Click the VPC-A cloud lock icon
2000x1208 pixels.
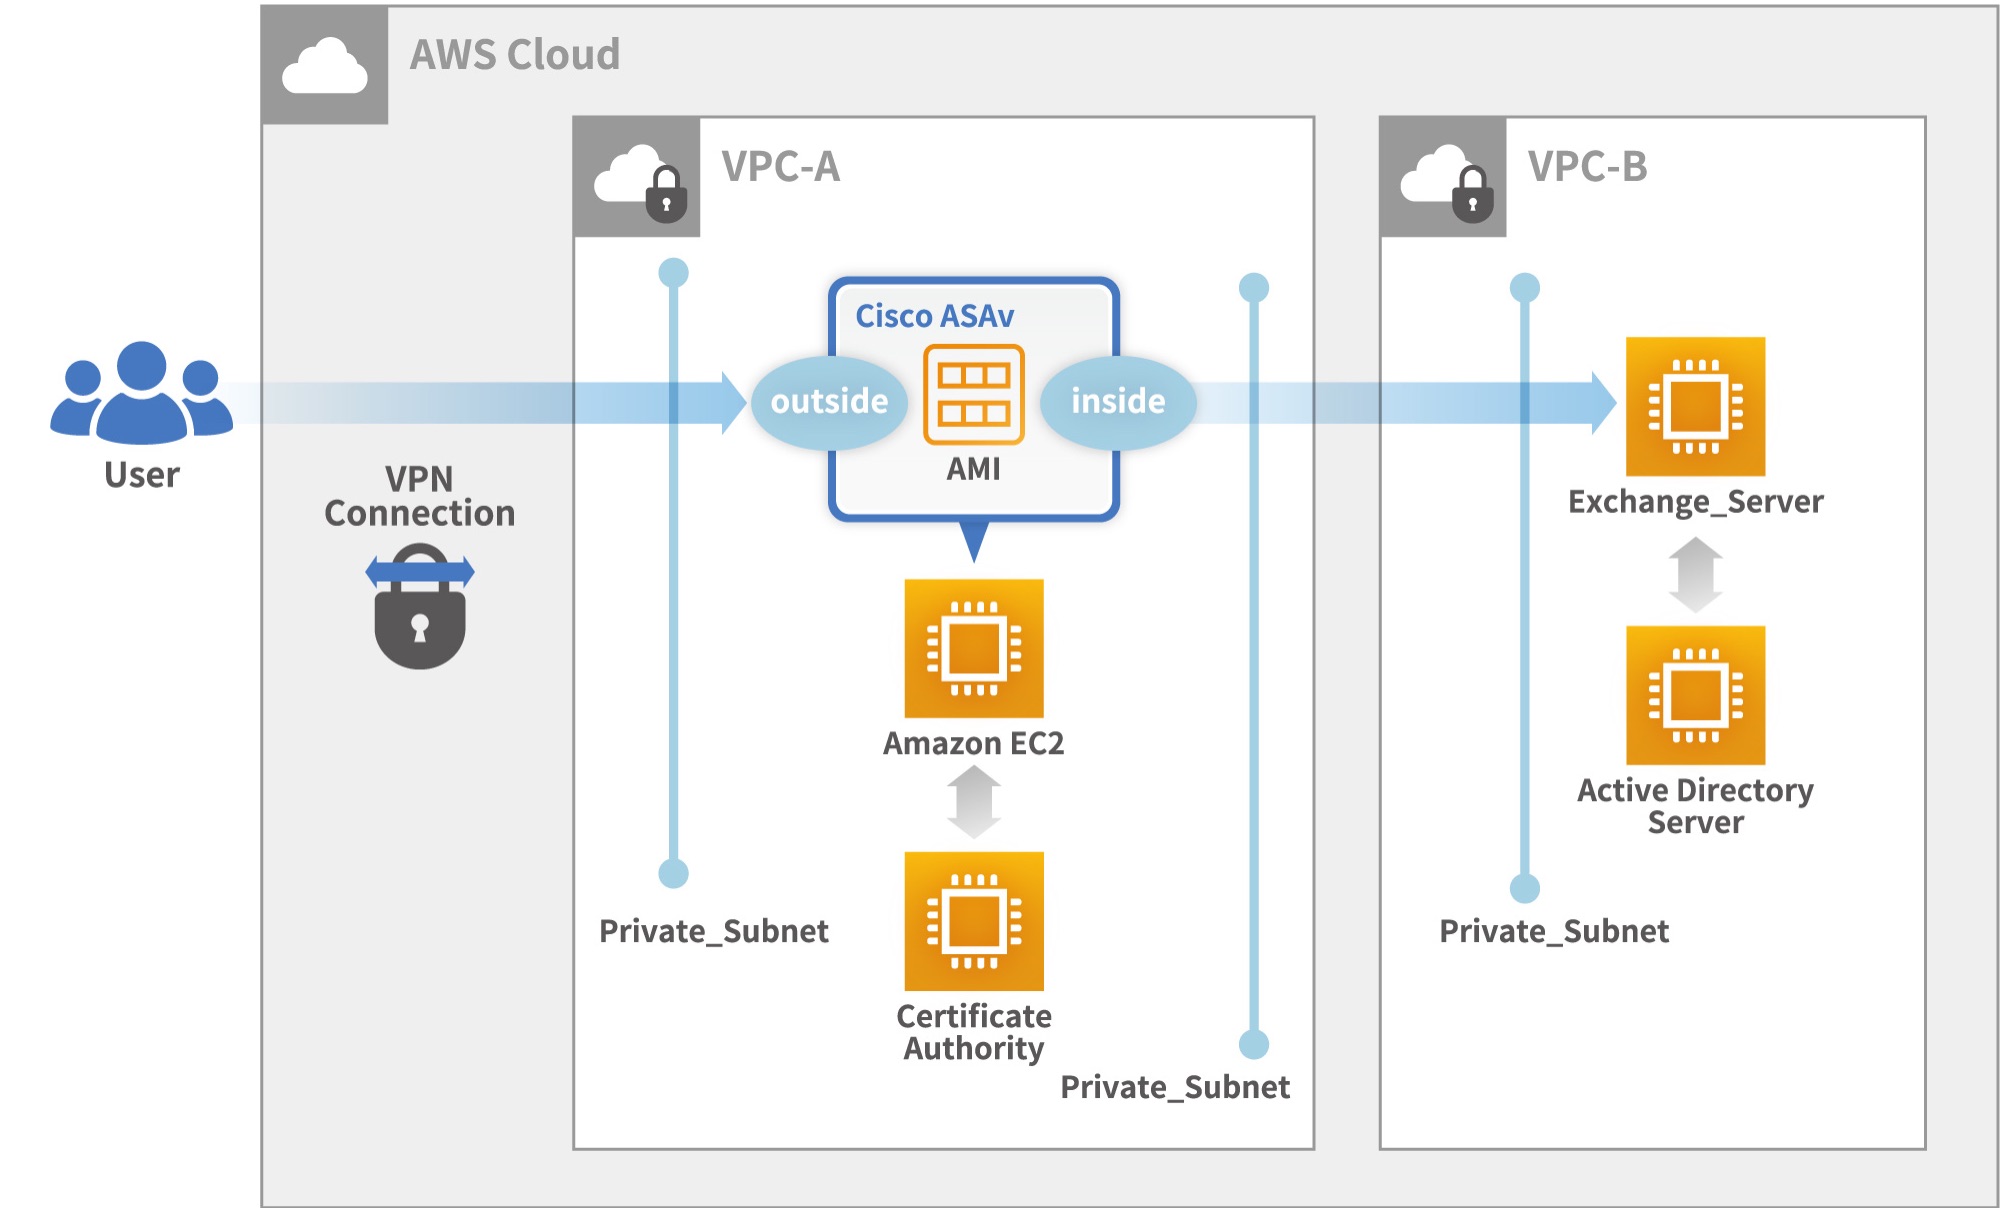637,177
